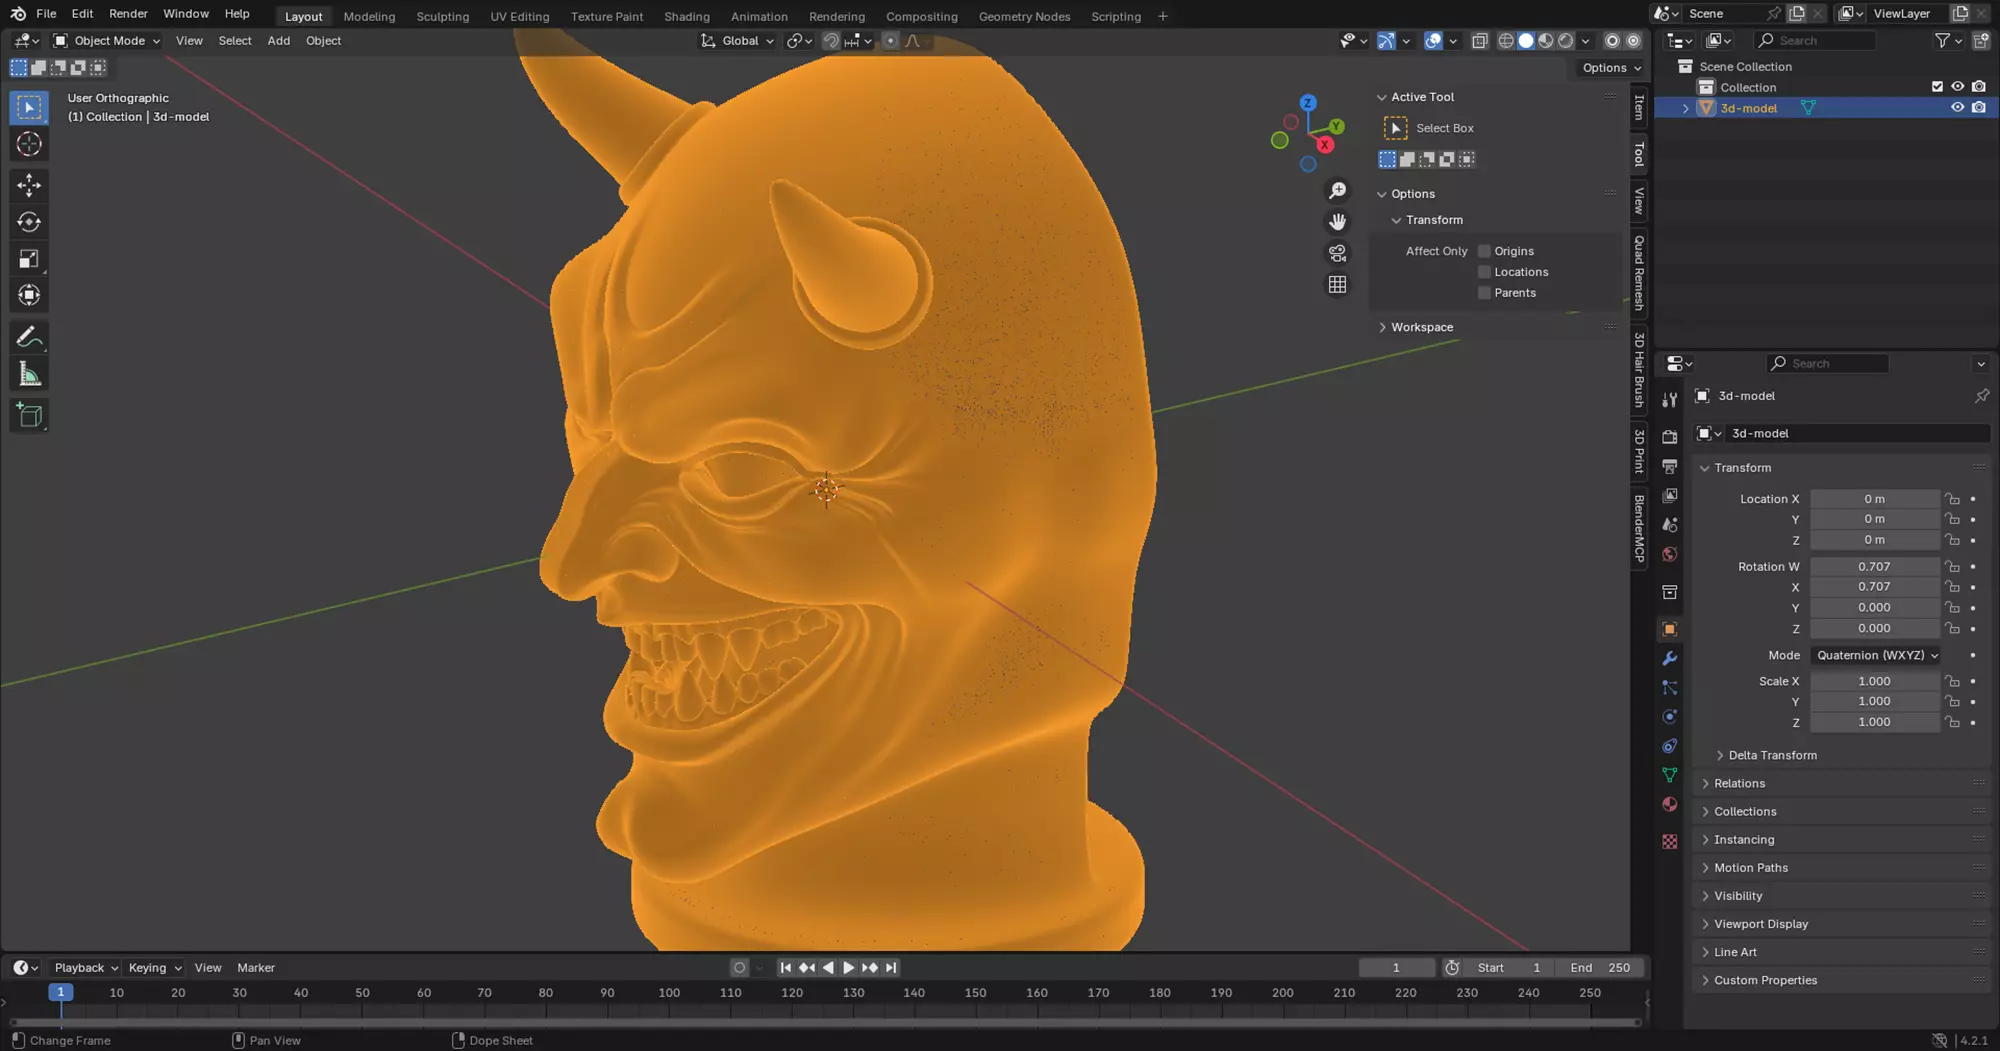
Task: Switch orthographic/perspective grid icon
Action: pos(1337,285)
